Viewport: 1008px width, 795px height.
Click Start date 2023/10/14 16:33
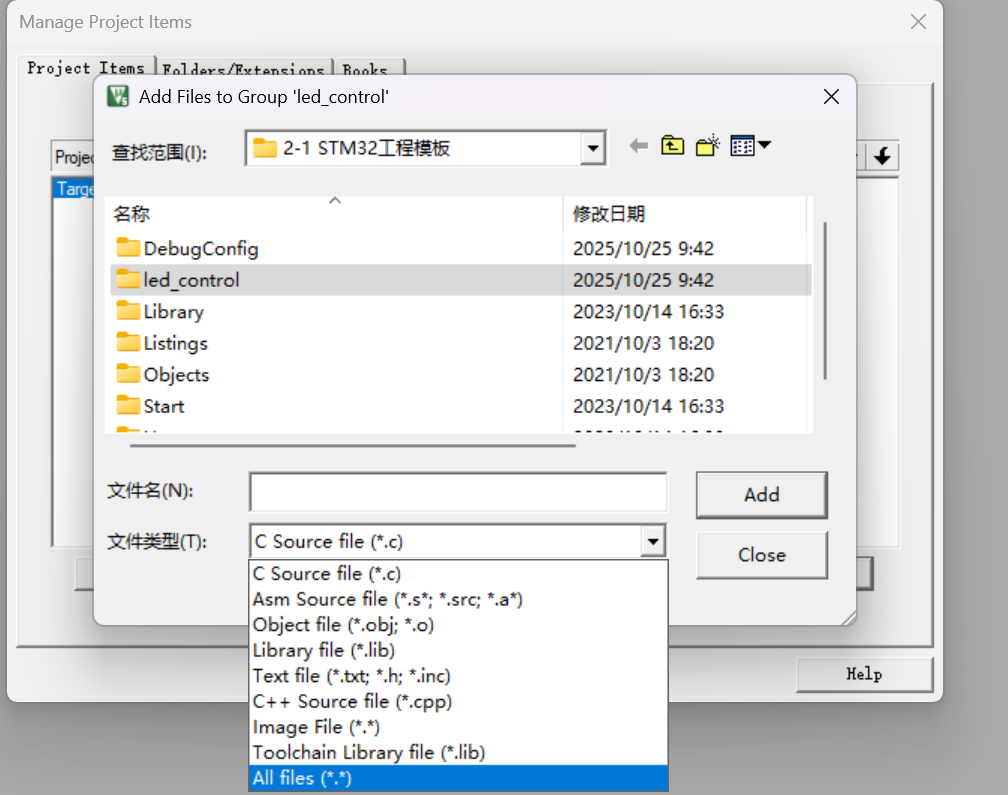pyautogui.click(x=649, y=406)
